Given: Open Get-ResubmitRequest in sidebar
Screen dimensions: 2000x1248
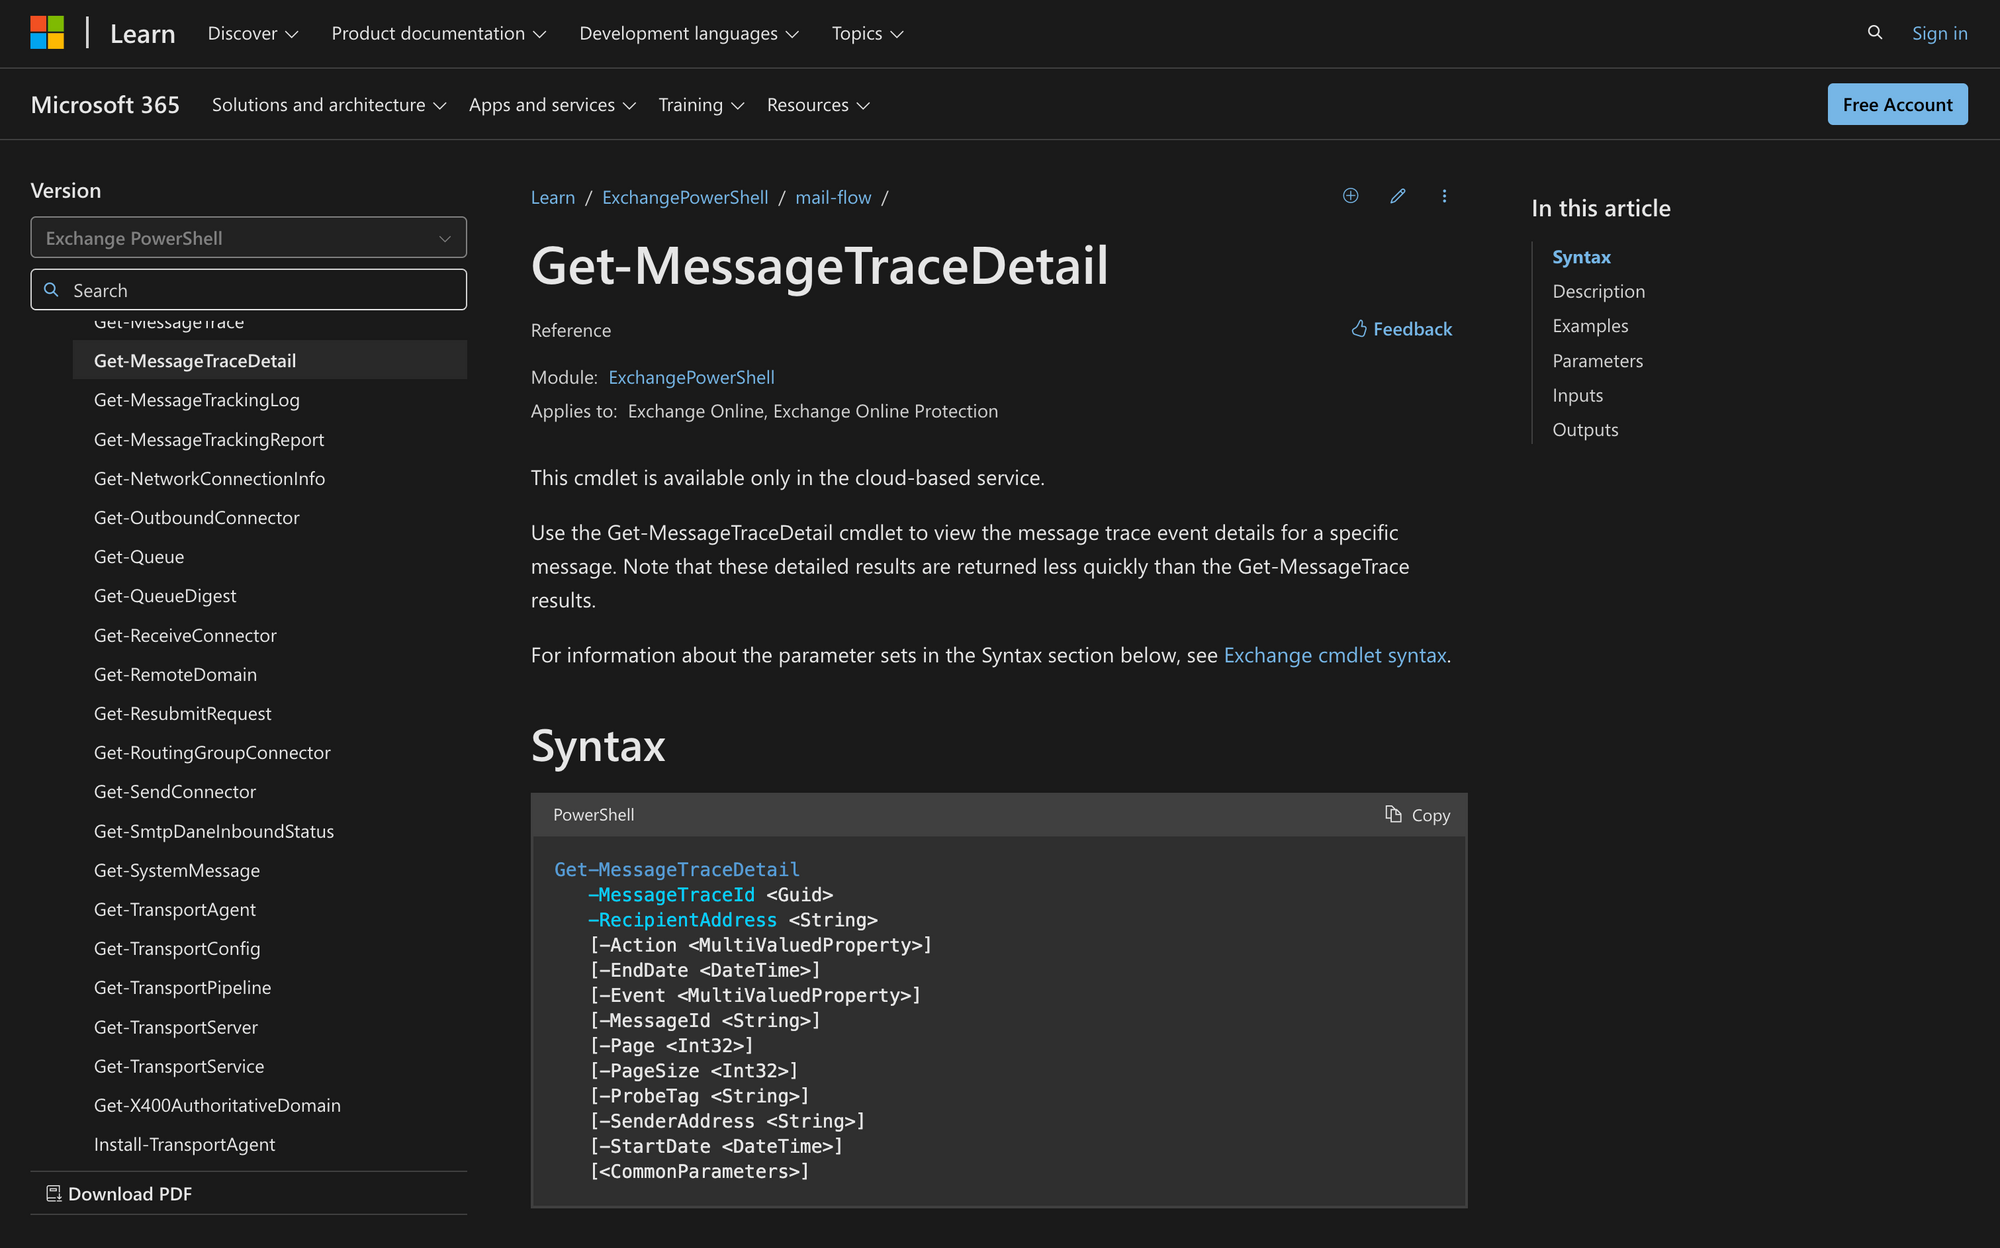Looking at the screenshot, I should pos(183,714).
